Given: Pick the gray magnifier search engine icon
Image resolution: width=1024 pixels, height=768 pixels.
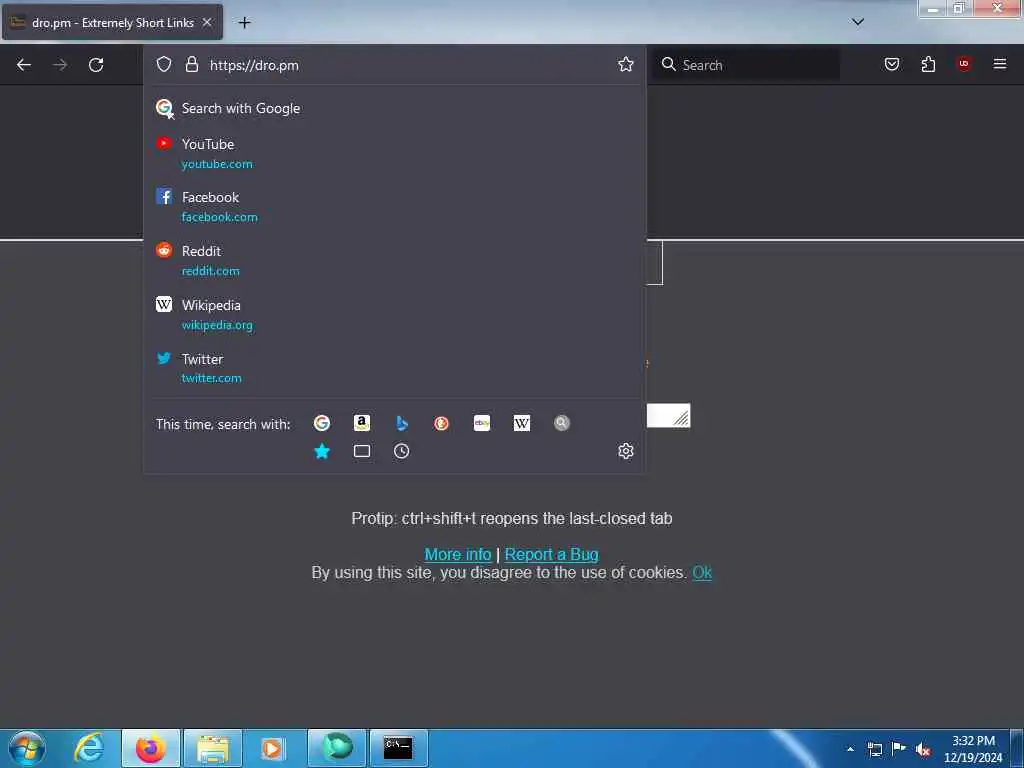Looking at the screenshot, I should [x=562, y=423].
